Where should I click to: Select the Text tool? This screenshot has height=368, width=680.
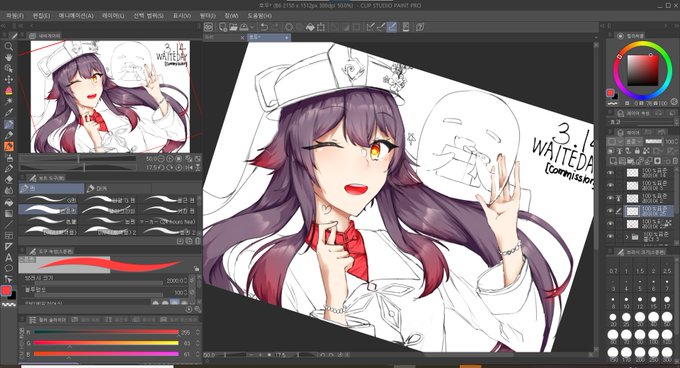(x=8, y=257)
